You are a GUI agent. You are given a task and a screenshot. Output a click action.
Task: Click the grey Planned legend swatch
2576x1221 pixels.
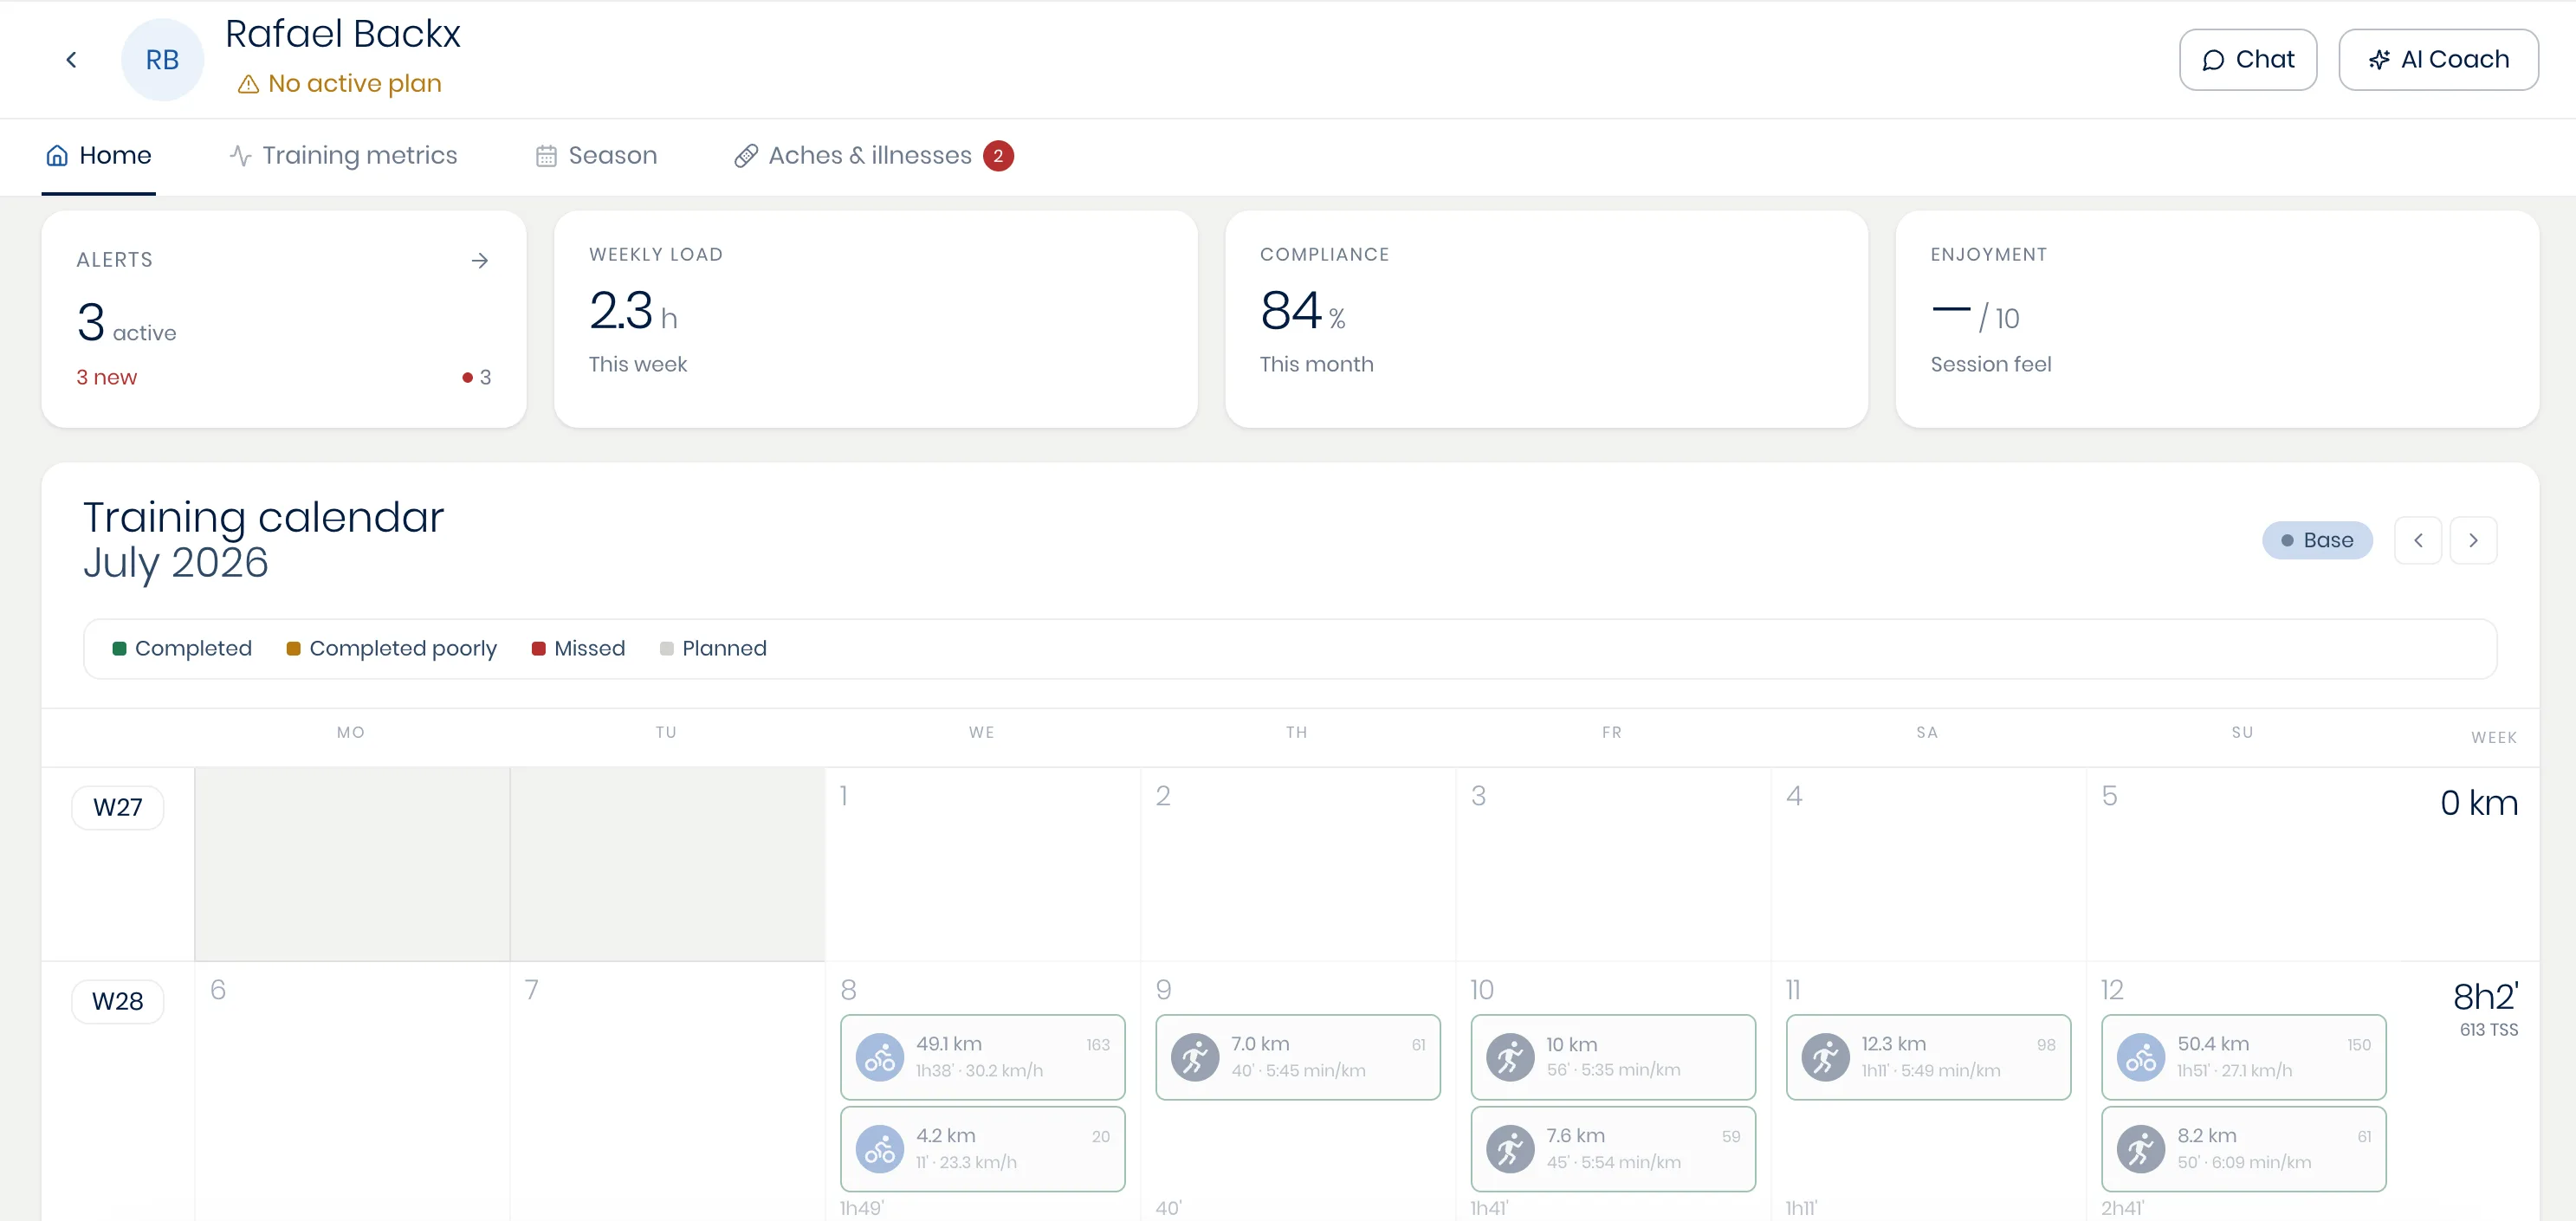click(666, 649)
